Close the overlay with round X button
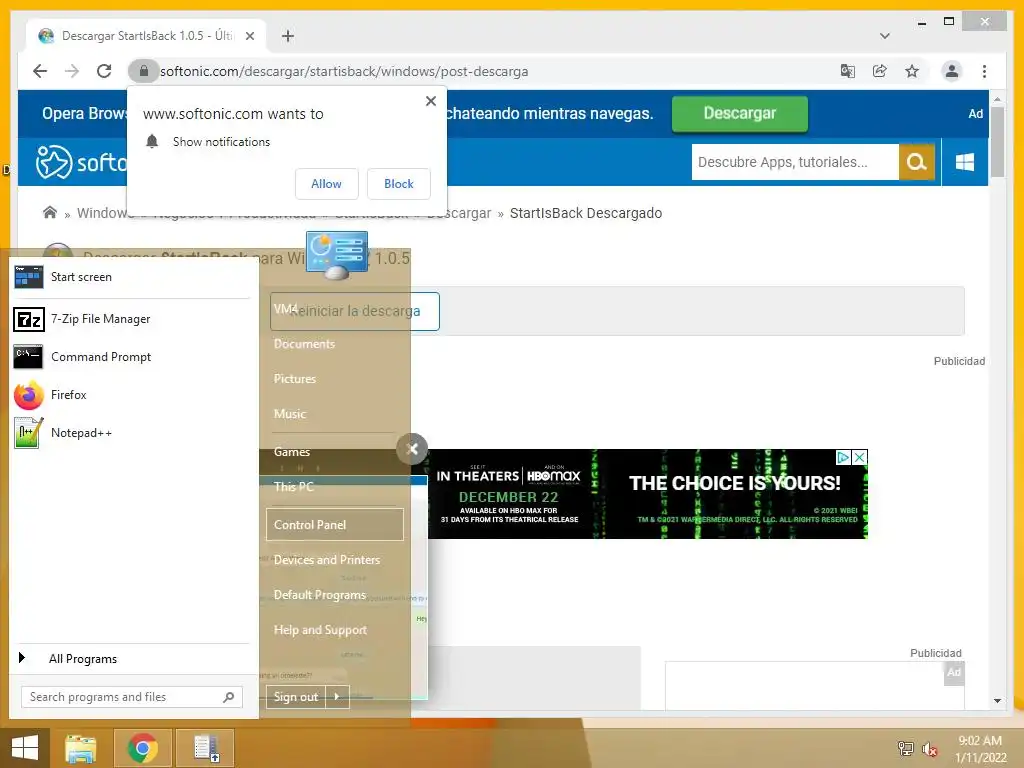The height and width of the screenshot is (768, 1024). 412,449
